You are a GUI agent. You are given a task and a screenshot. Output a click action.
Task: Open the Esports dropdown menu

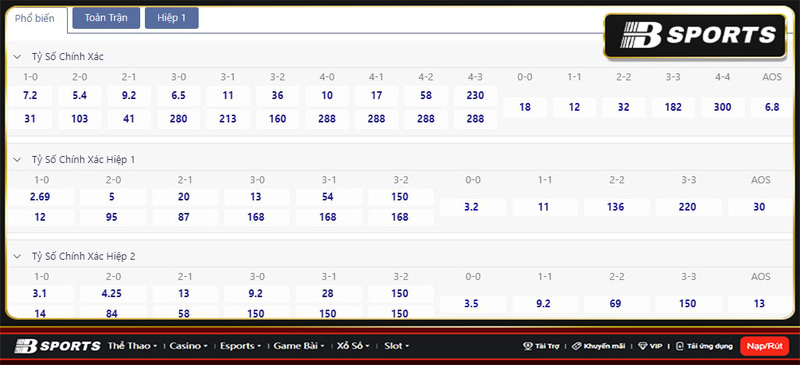click(240, 346)
